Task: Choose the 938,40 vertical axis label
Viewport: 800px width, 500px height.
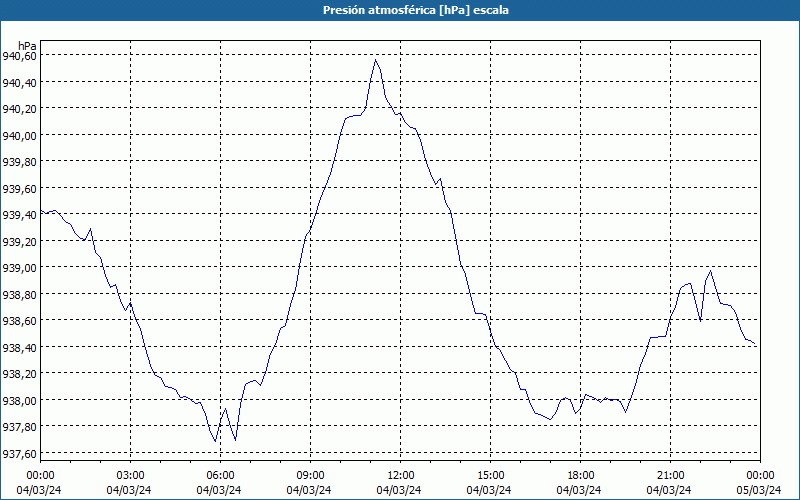Action: point(19,347)
